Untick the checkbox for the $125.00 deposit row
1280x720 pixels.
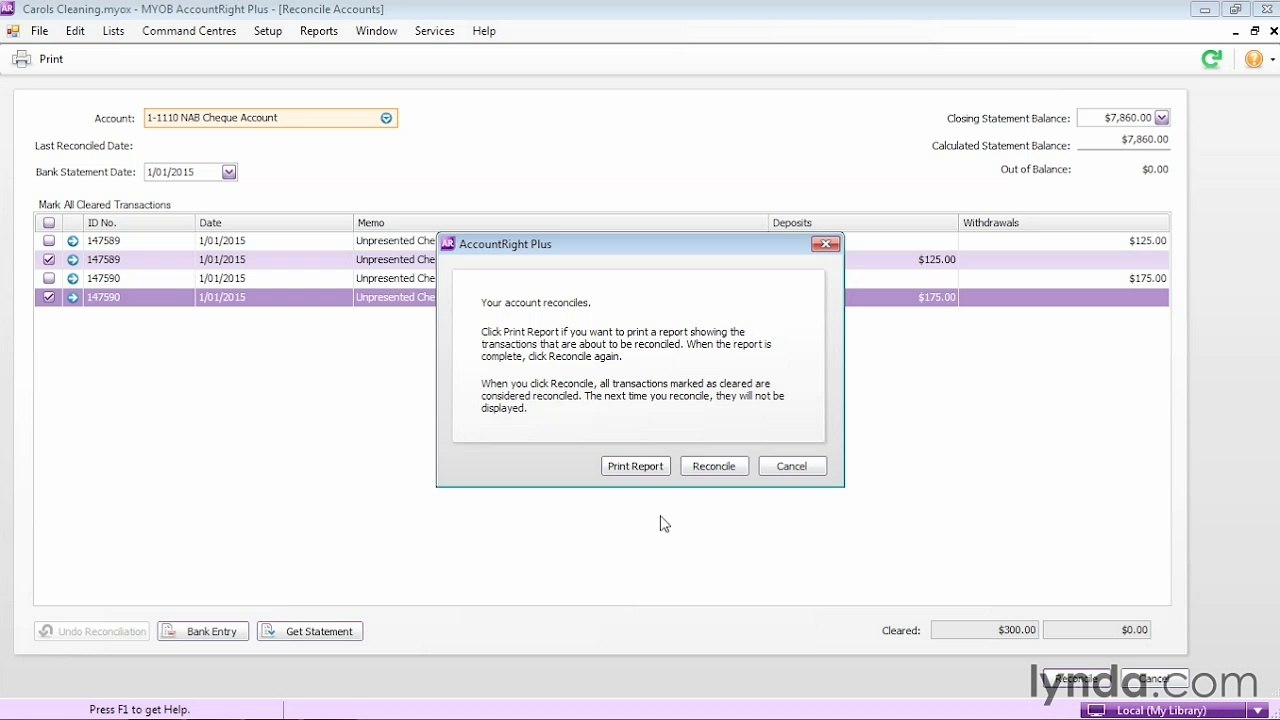(x=49, y=260)
